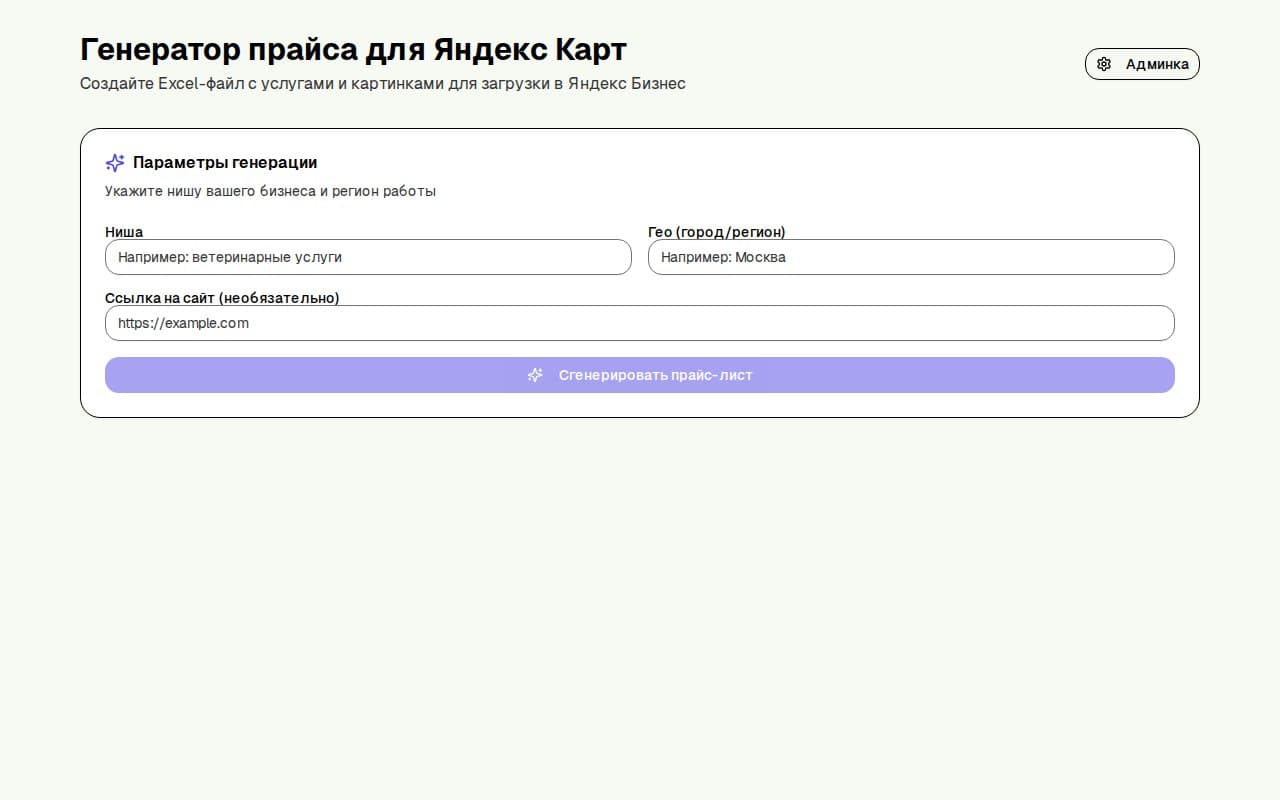Open the Админка panel
Image resolution: width=1280 pixels, height=800 pixels.
click(x=1142, y=63)
